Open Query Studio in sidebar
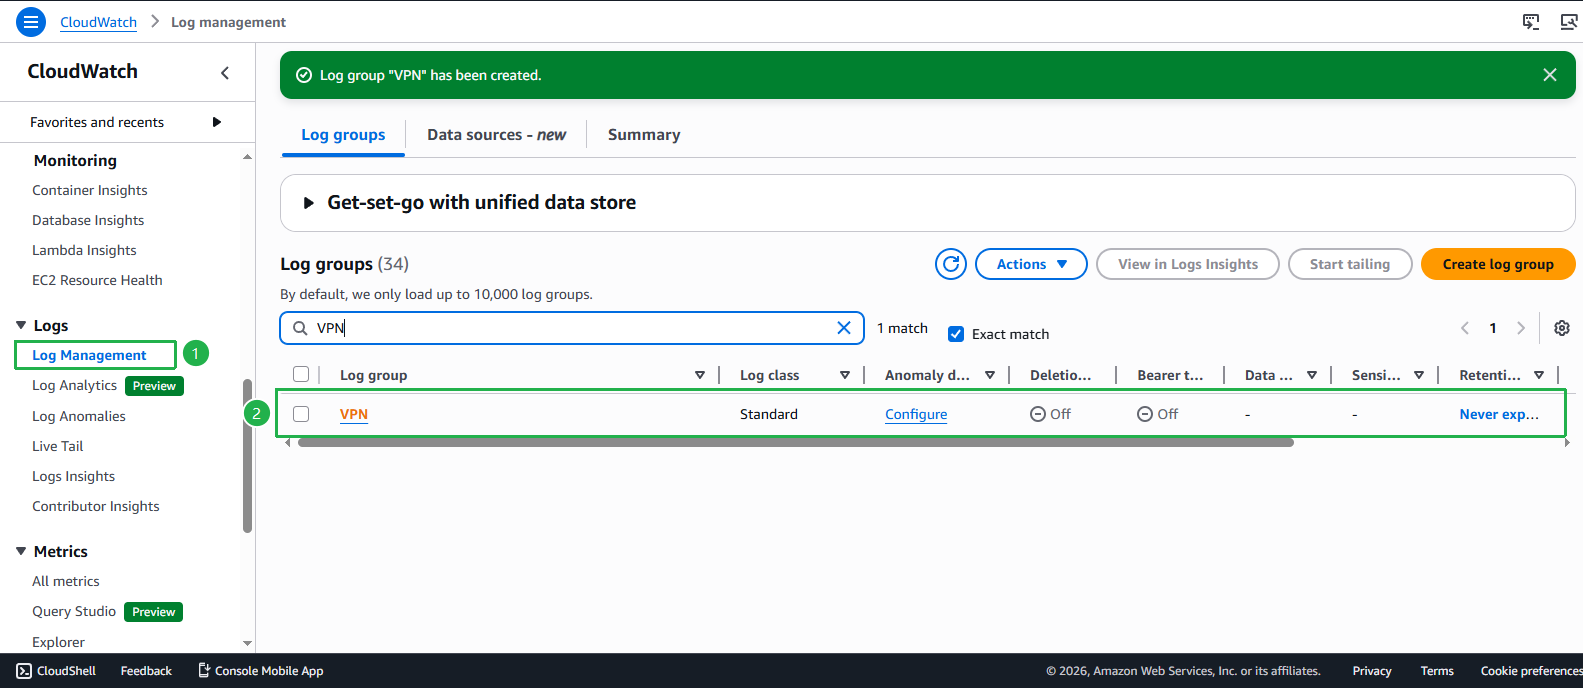Screen dimensions: 1583x688 74,611
